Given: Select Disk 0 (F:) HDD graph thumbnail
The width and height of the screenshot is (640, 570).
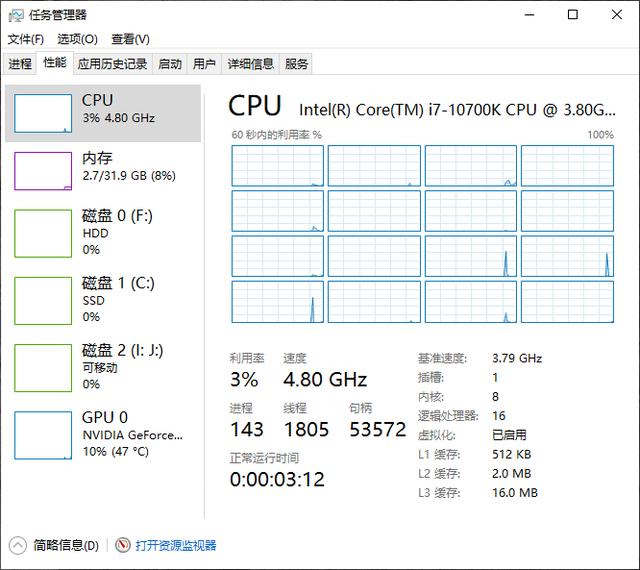Looking at the screenshot, I should click(x=44, y=232).
